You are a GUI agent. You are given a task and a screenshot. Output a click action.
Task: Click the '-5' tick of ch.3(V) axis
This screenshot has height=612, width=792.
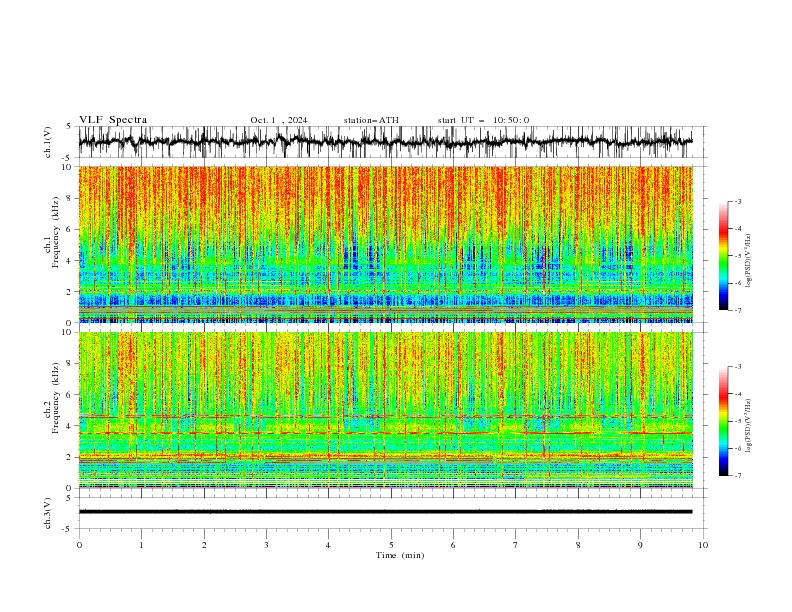pos(68,529)
